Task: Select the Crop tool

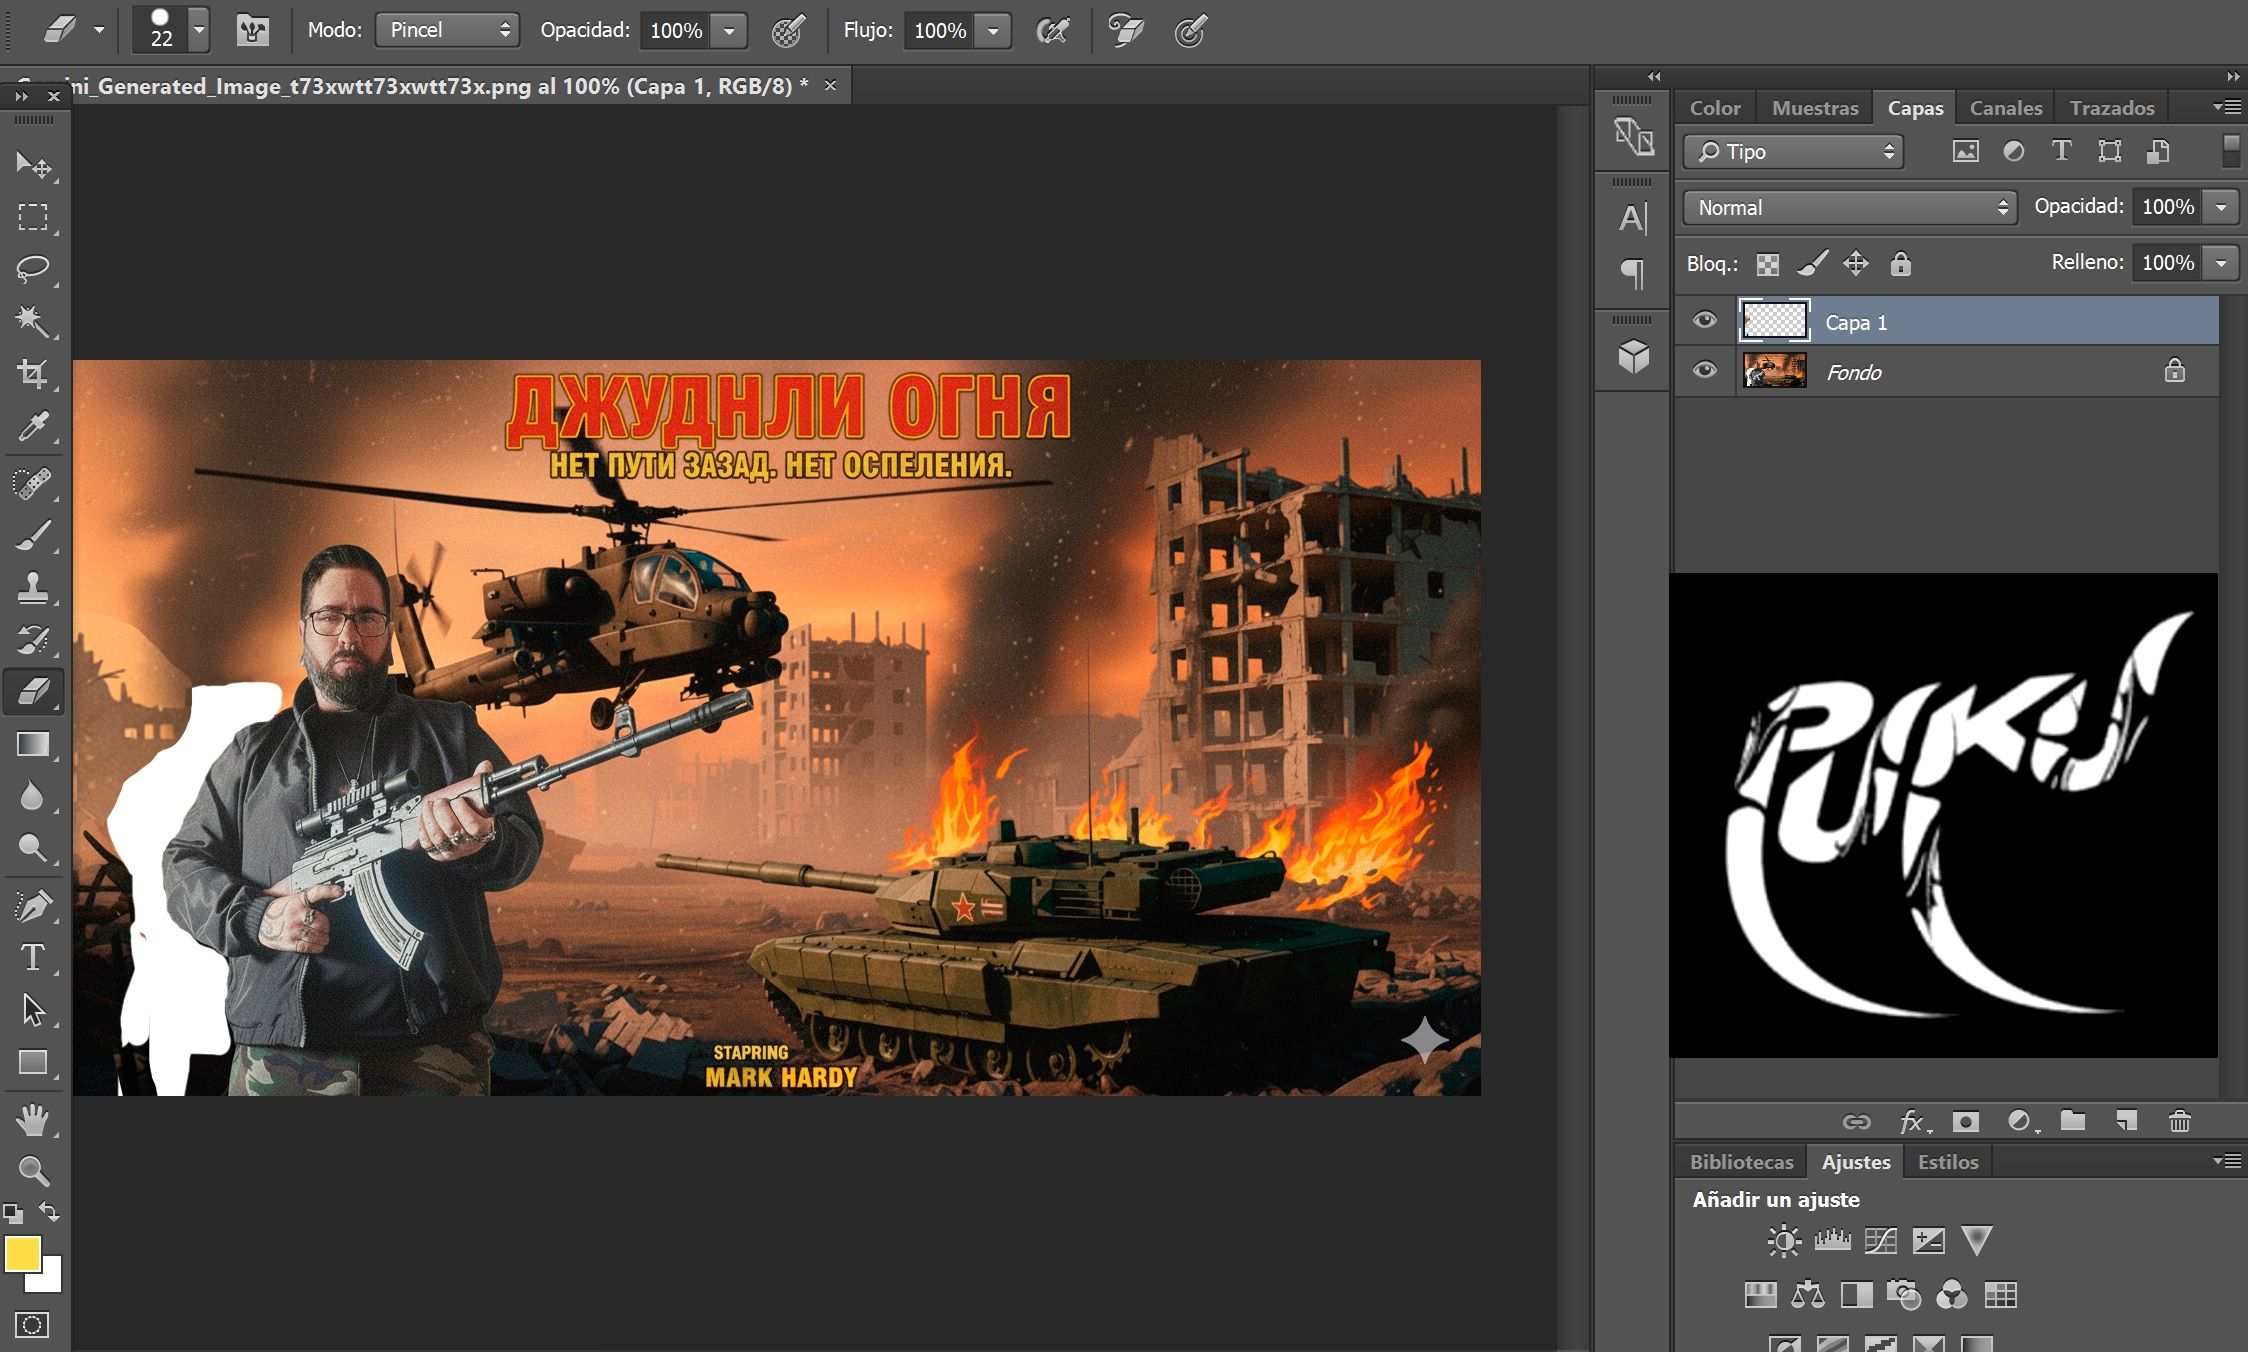Action: 32,374
